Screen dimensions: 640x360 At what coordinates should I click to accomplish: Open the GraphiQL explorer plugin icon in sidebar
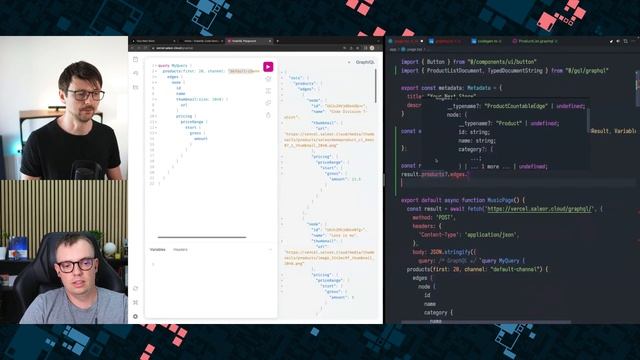click(136, 87)
